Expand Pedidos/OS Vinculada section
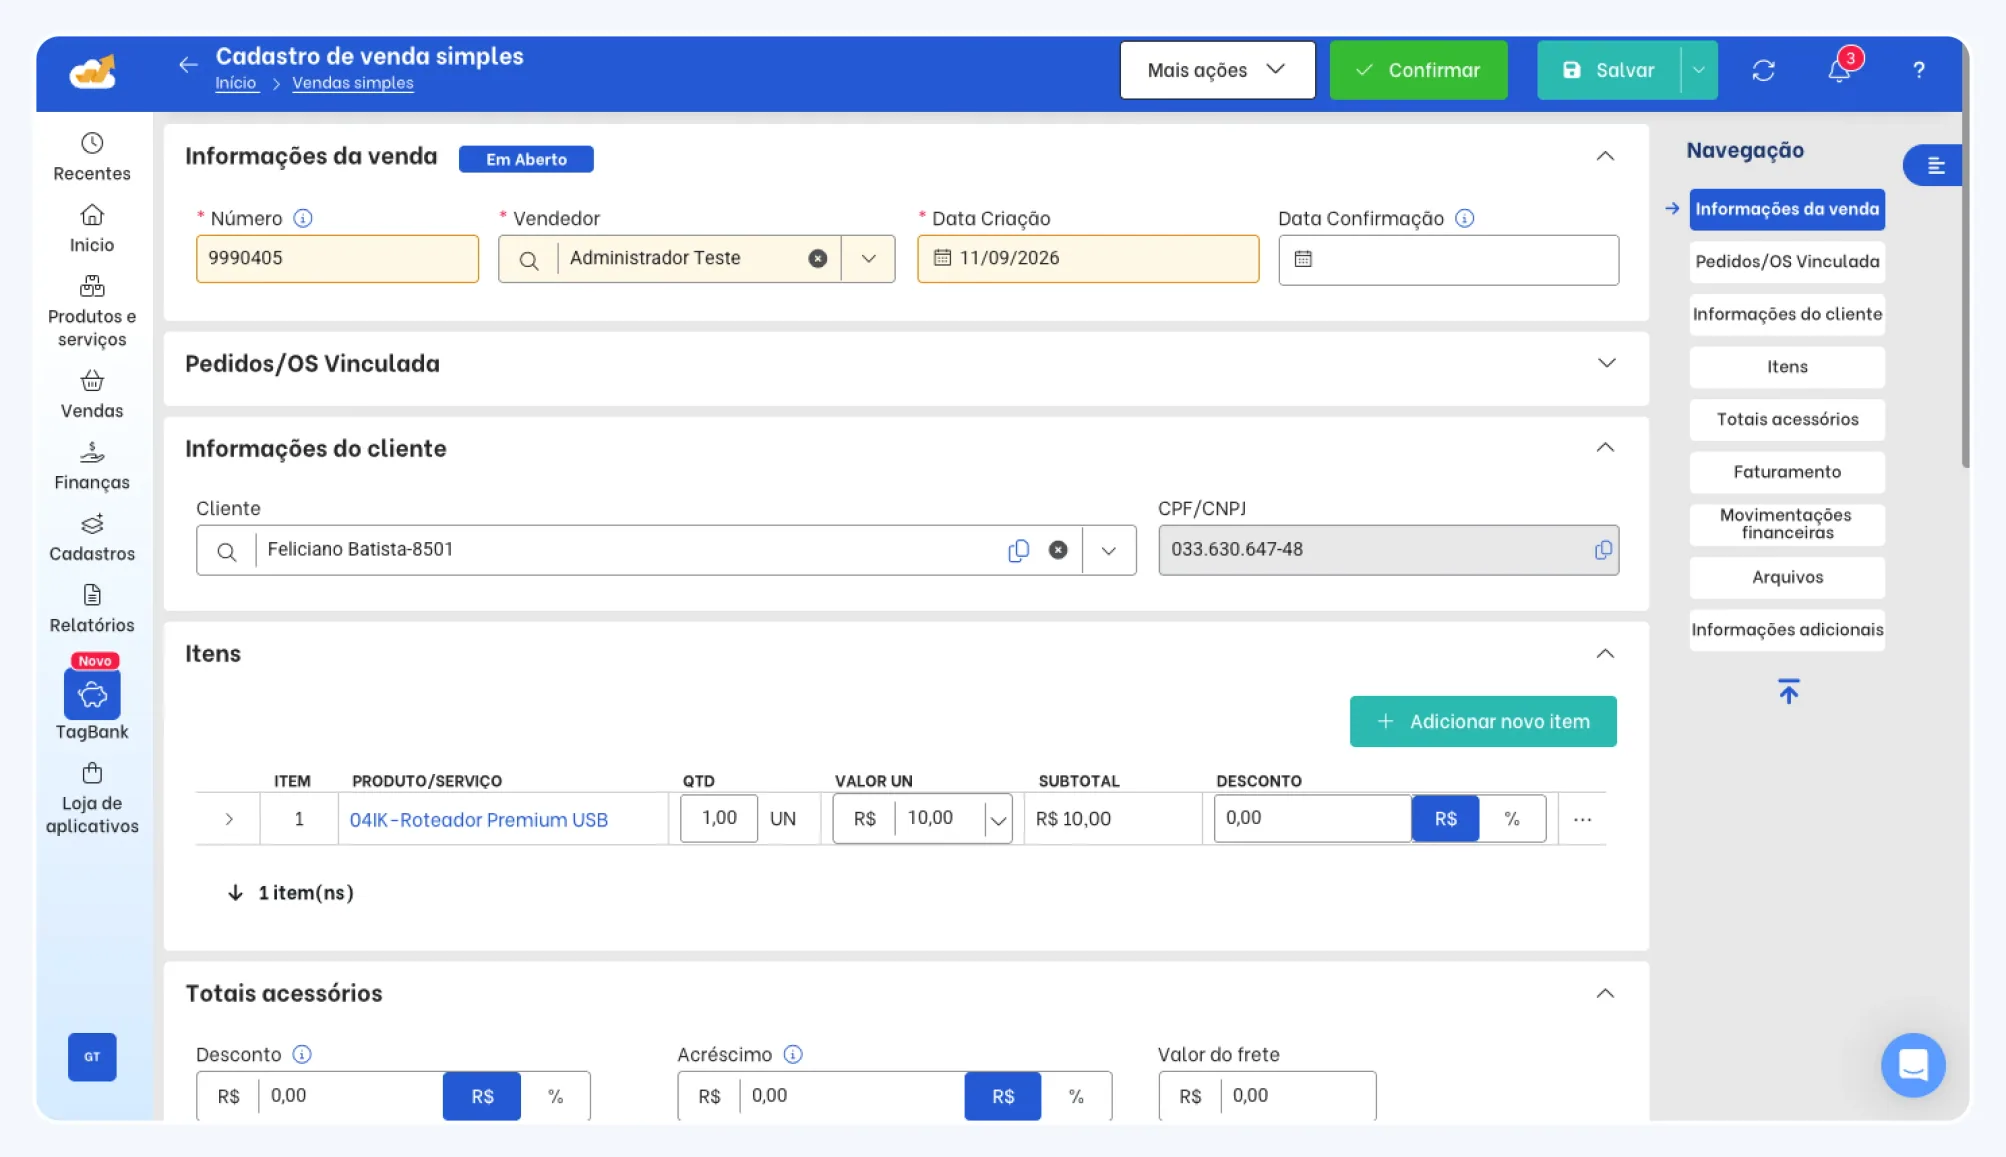Screen dimensions: 2006x1157 click(x=1606, y=362)
